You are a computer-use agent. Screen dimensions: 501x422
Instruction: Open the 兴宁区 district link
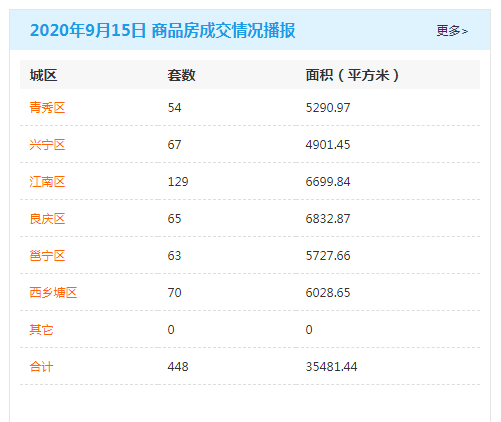(47, 145)
